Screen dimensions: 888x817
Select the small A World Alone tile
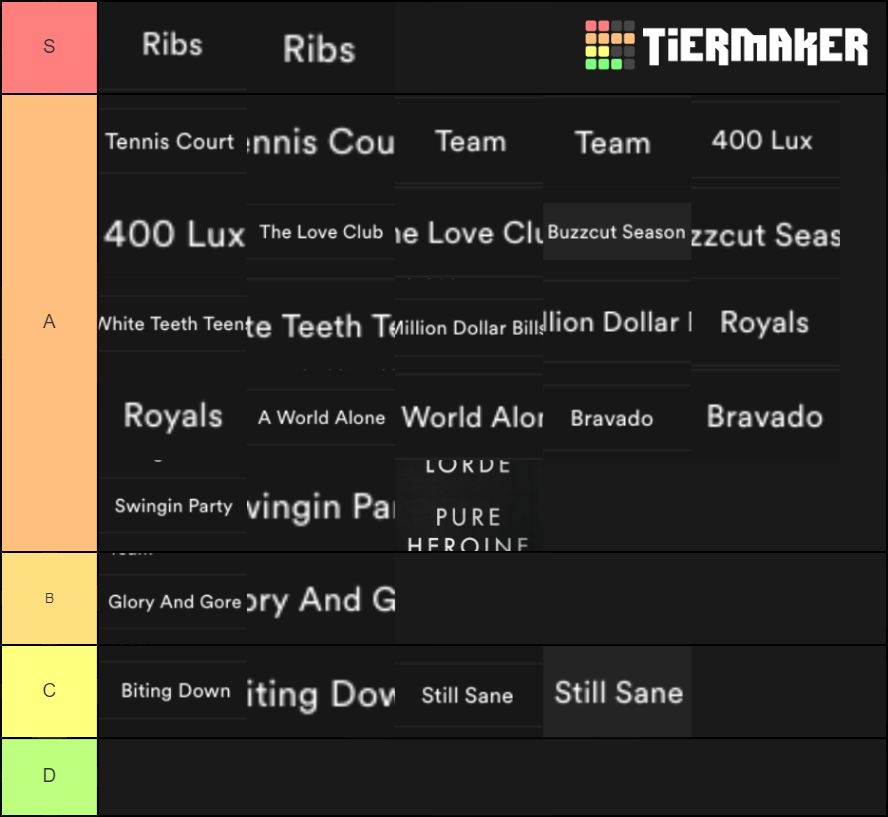pyautogui.click(x=321, y=418)
